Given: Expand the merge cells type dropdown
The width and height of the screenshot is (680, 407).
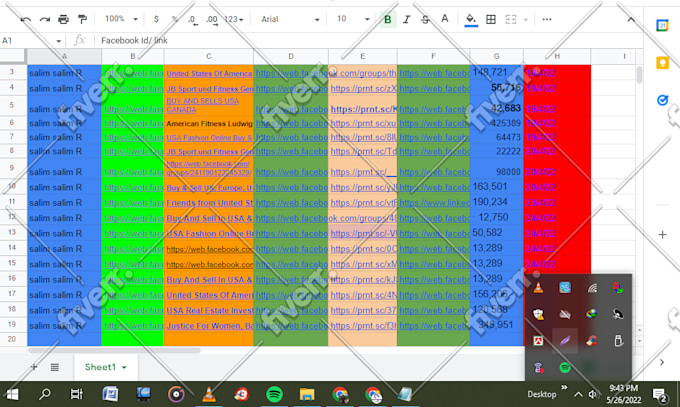Looking at the screenshot, I should click(x=526, y=20).
